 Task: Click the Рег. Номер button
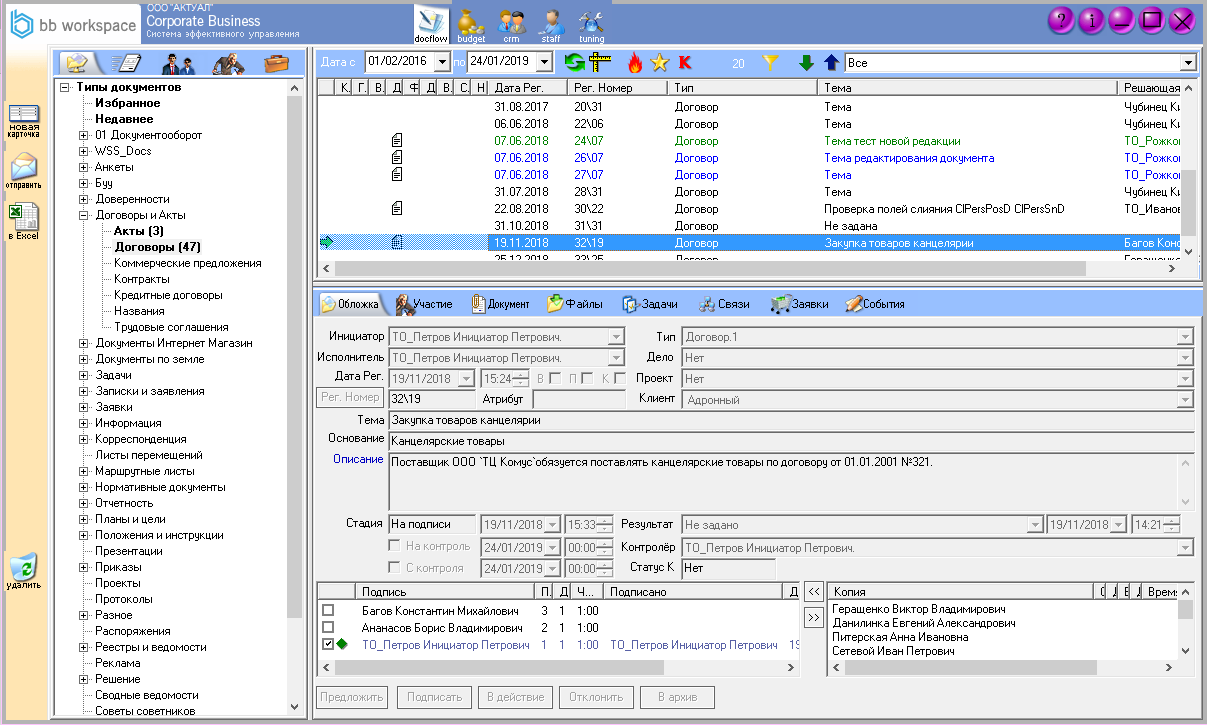click(x=349, y=399)
